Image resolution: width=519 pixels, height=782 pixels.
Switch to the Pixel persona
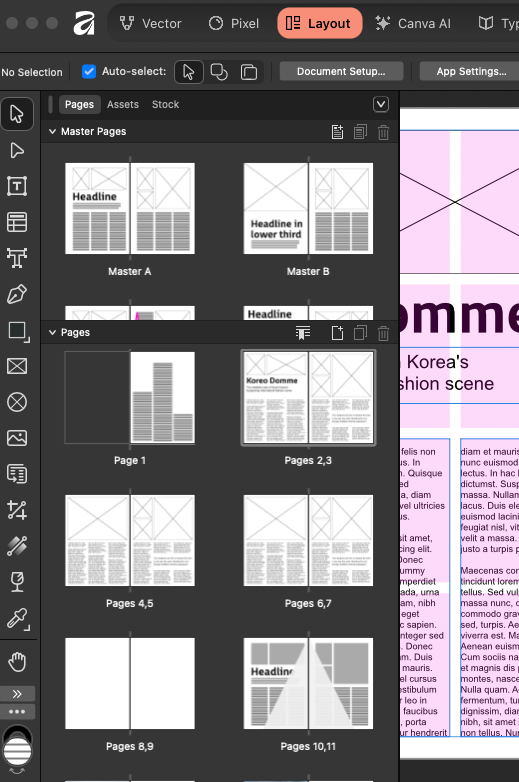click(234, 23)
